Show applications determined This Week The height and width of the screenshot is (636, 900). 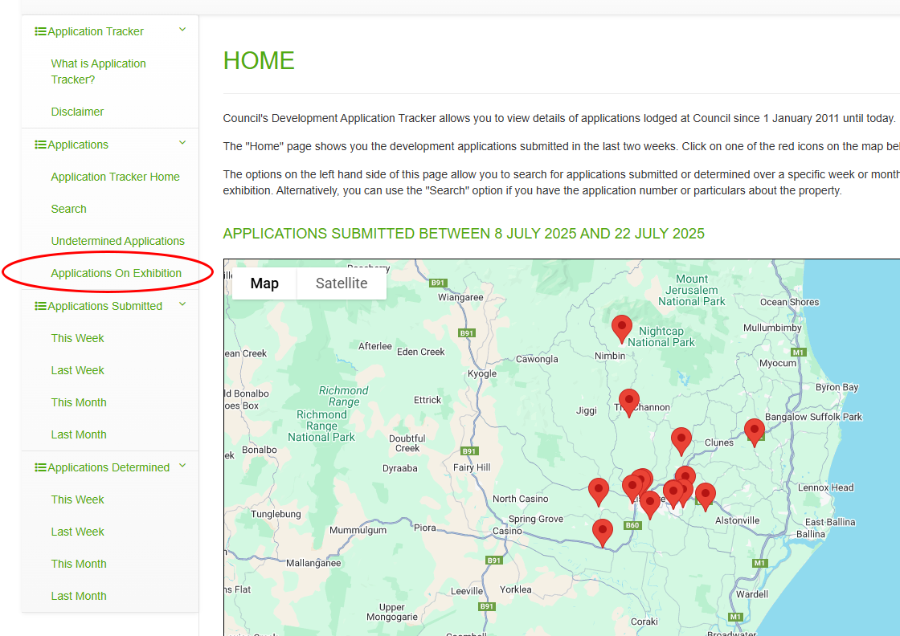pos(77,499)
